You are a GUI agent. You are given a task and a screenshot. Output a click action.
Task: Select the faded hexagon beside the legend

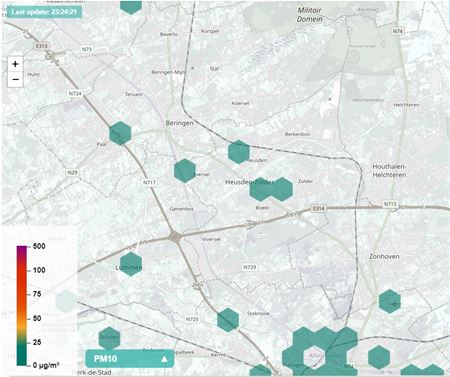66,301
